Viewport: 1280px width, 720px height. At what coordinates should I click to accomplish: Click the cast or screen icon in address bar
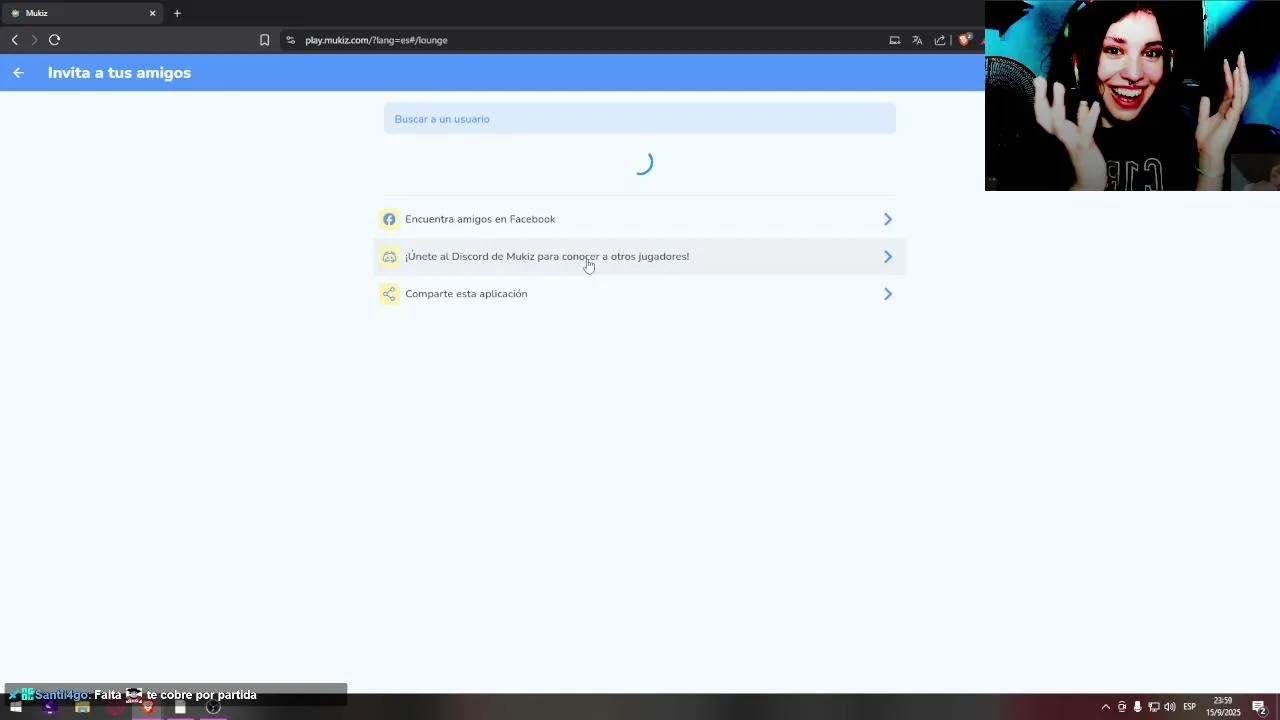[895, 40]
